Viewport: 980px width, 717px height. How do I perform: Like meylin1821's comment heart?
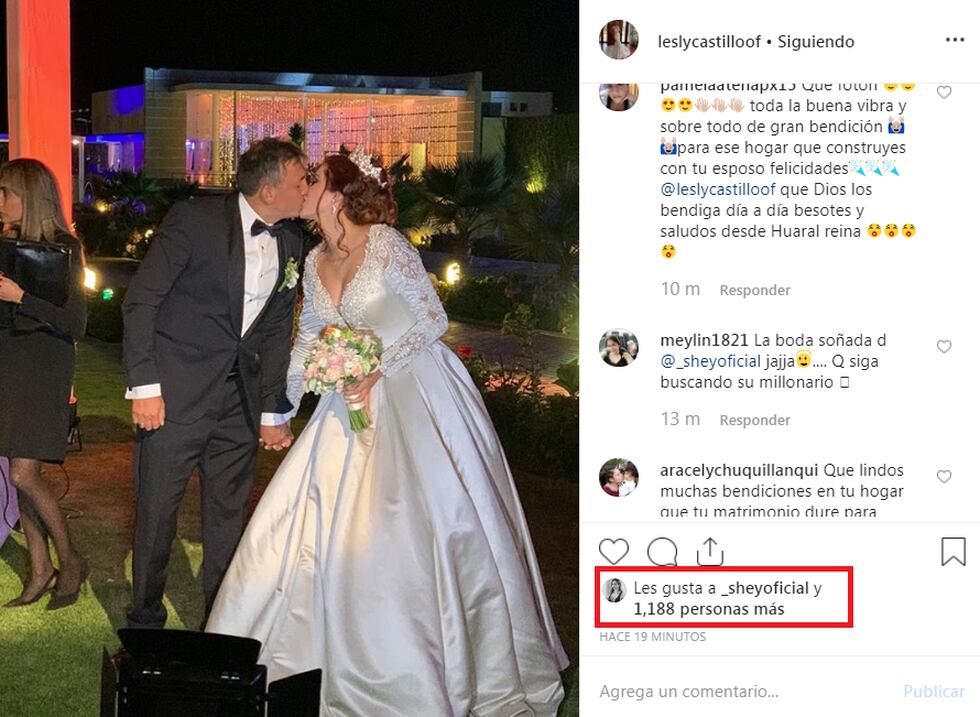click(x=944, y=346)
